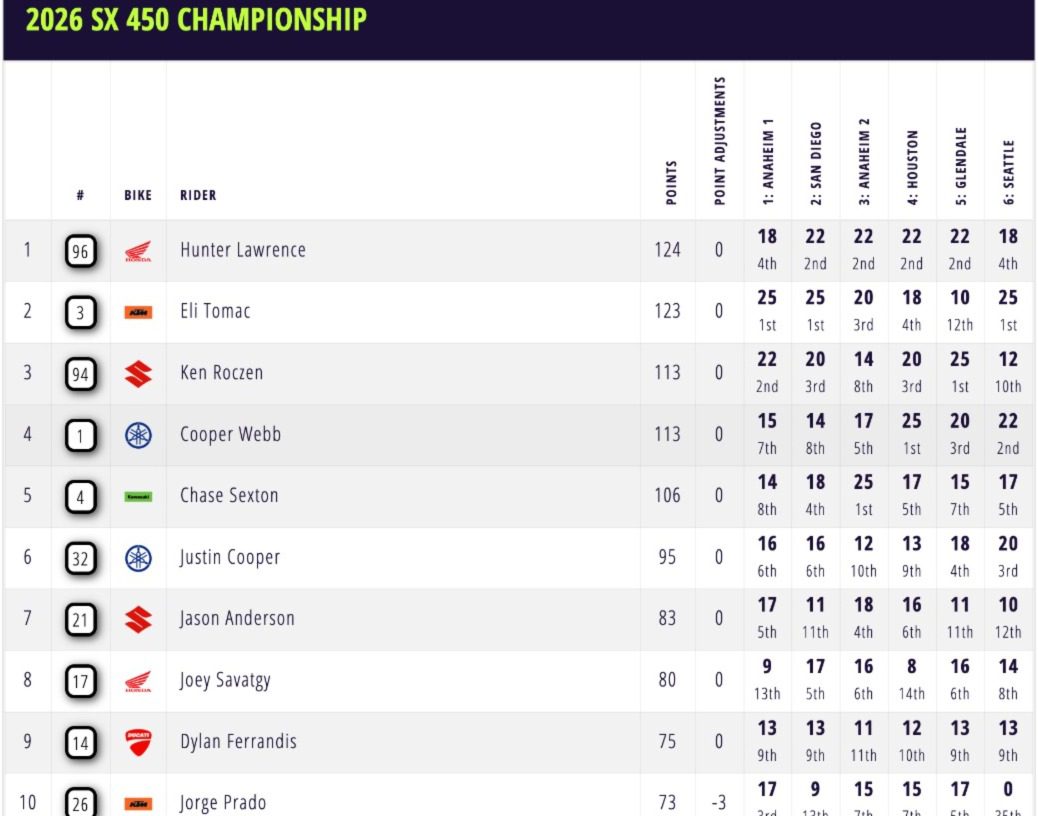Click Kawasaki logo beside Chase Sexton
This screenshot has height=816, width=1038.
click(x=138, y=496)
